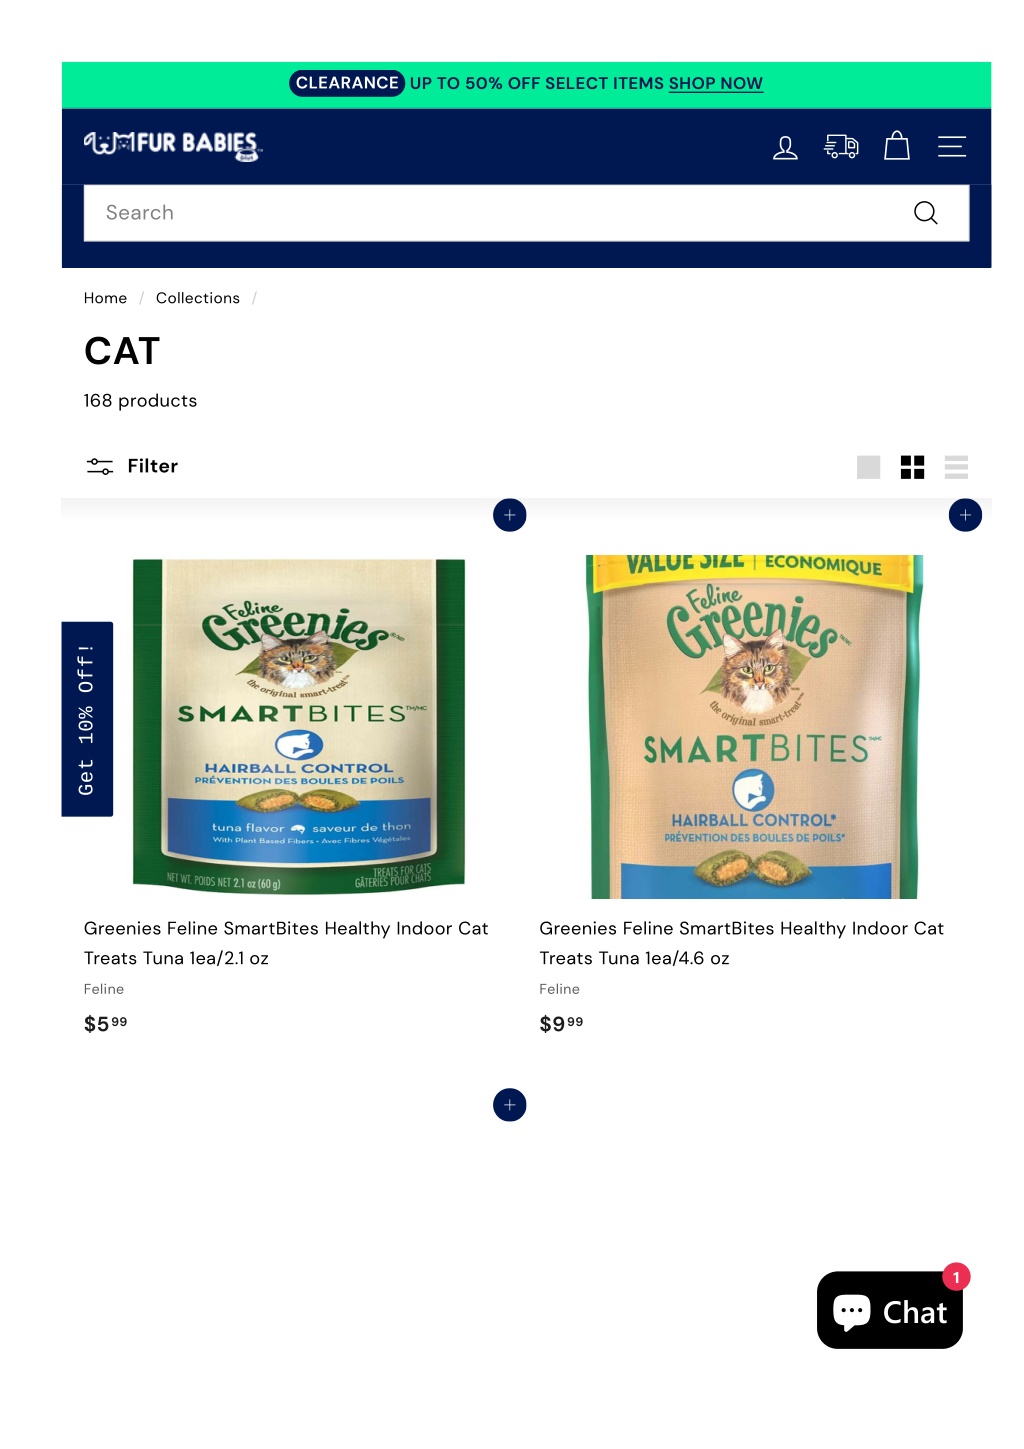Open the shopping bag cart
The height and width of the screenshot is (1449, 1024).
click(897, 146)
